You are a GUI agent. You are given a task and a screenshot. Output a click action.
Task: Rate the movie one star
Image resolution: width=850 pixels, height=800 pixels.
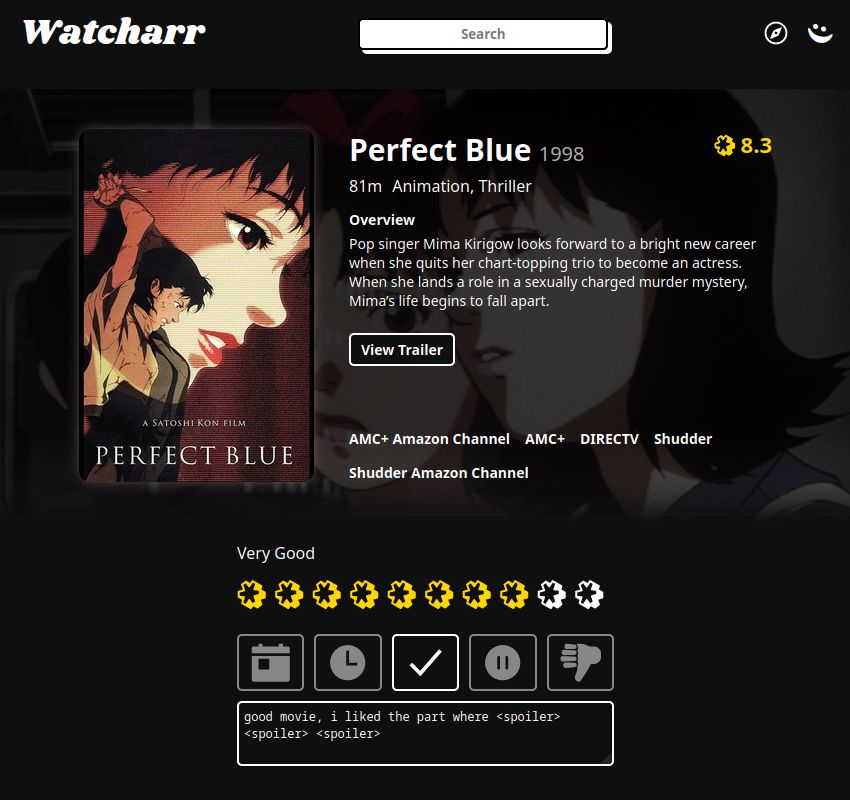point(252,595)
